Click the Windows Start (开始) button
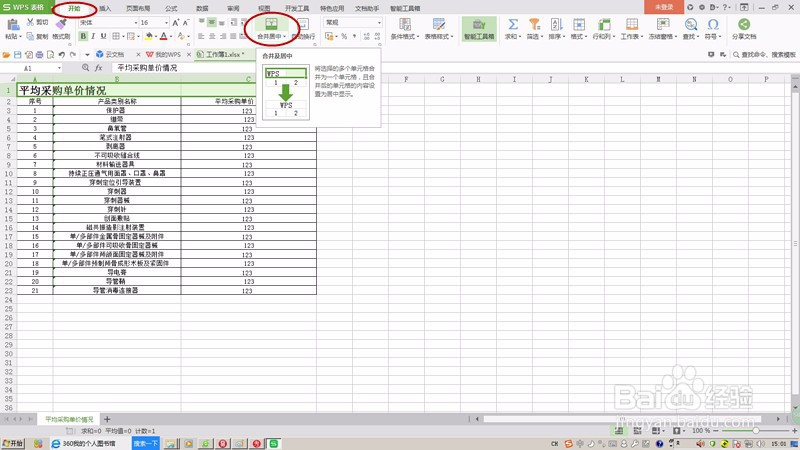This screenshot has width=800, height=450. coord(13,443)
